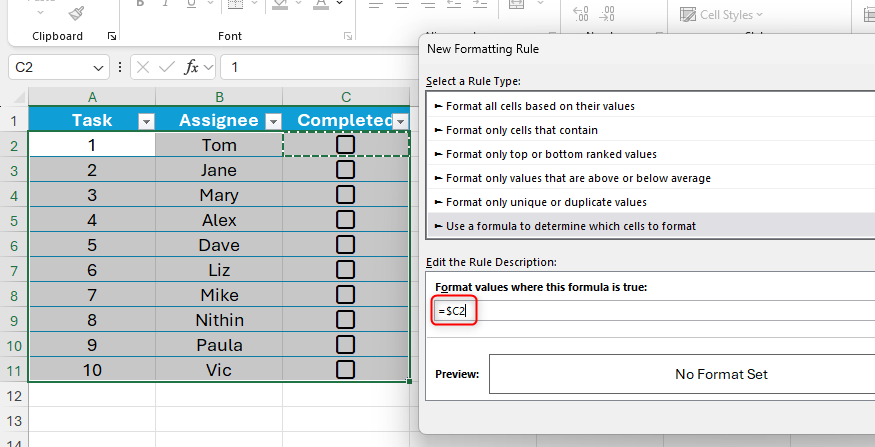
Task: Click row 12 header
Action: coord(14,395)
